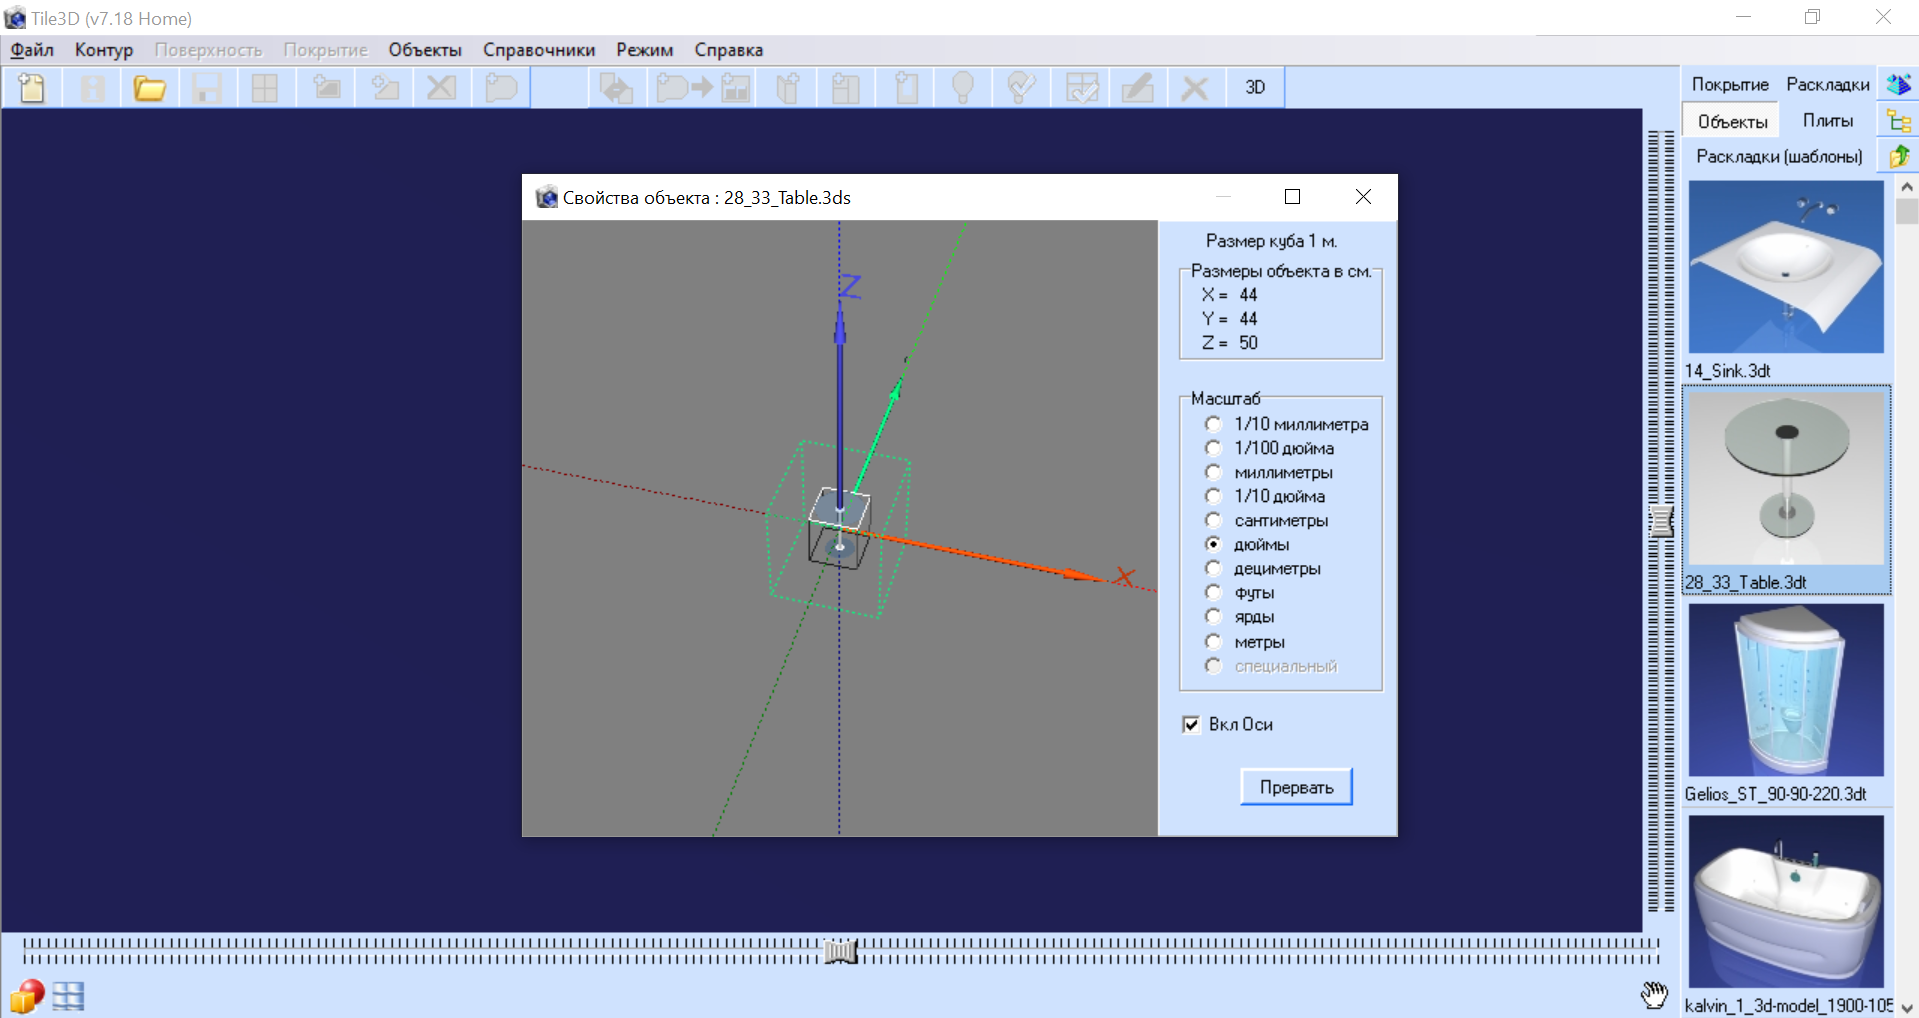
Task: Switch to the Плиты panel tab
Action: pos(1828,121)
